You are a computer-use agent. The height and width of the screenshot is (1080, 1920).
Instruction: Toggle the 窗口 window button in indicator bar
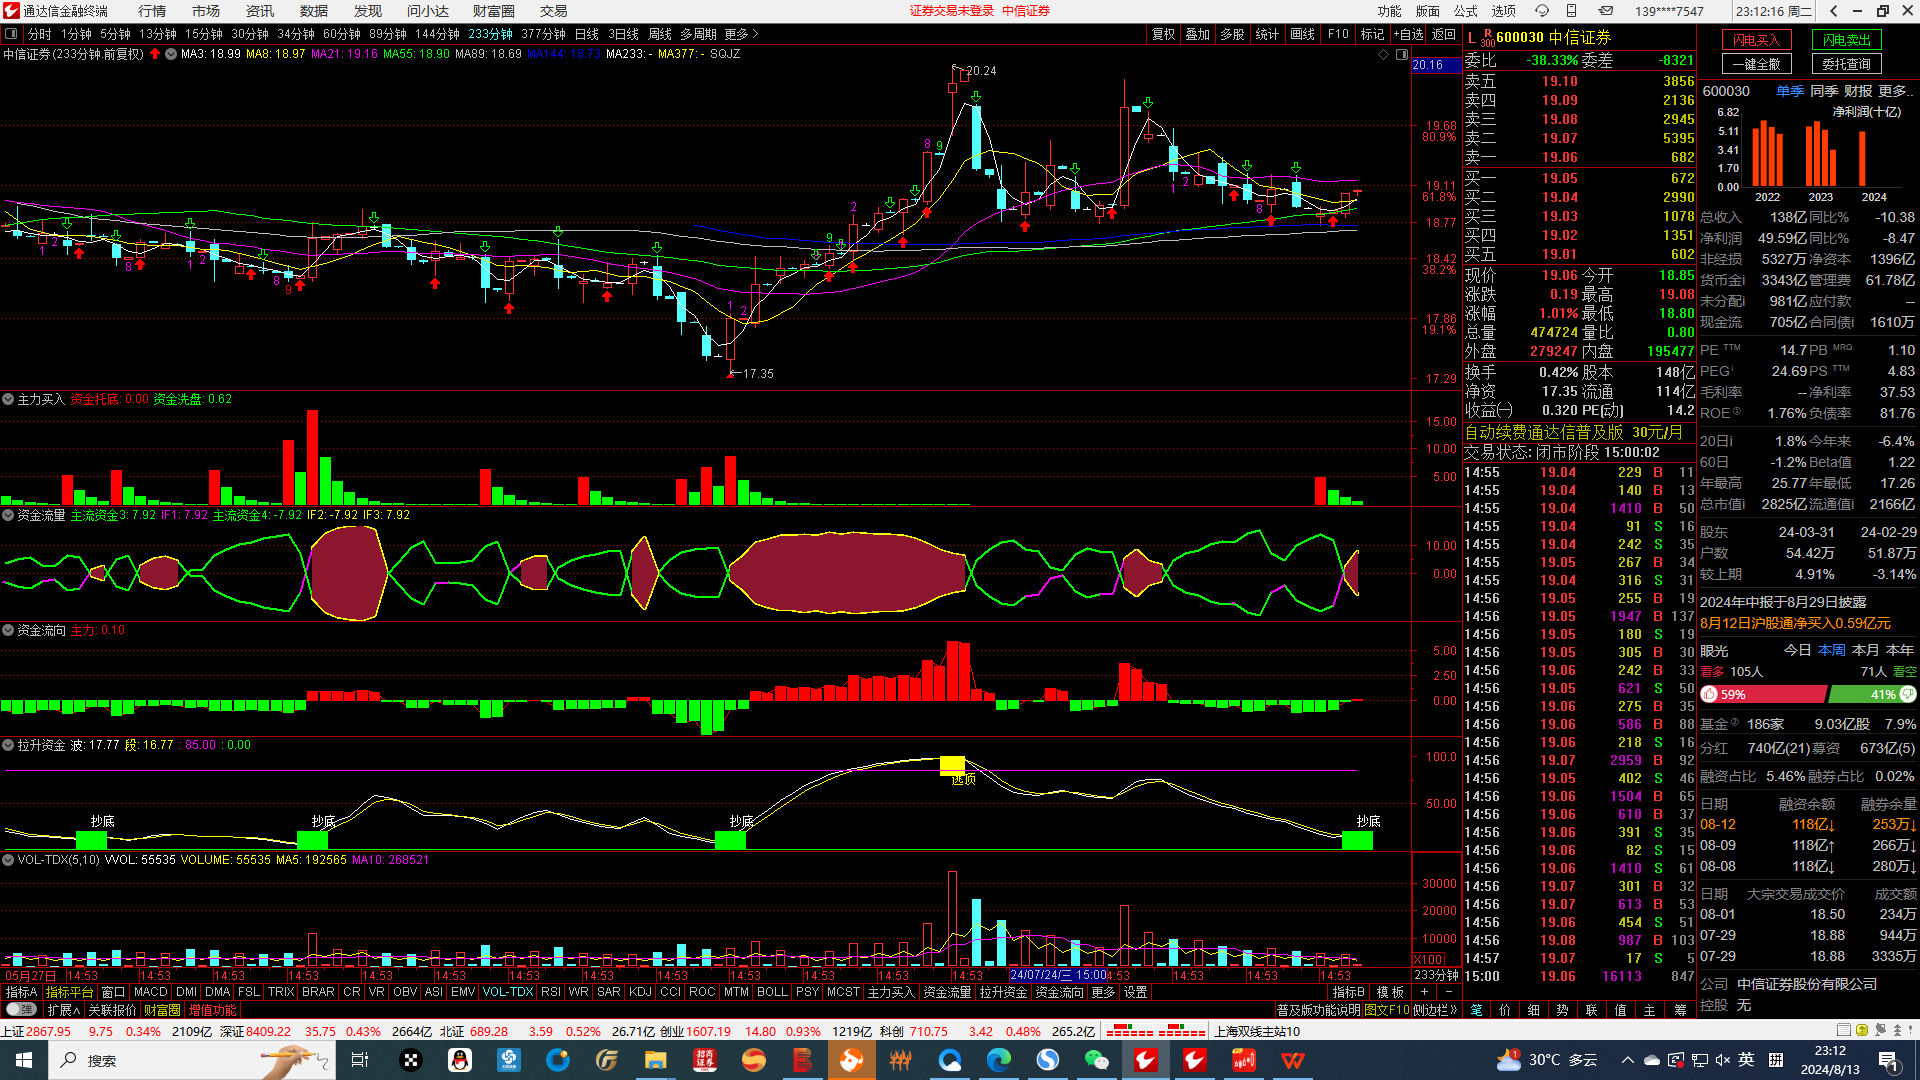[x=113, y=992]
